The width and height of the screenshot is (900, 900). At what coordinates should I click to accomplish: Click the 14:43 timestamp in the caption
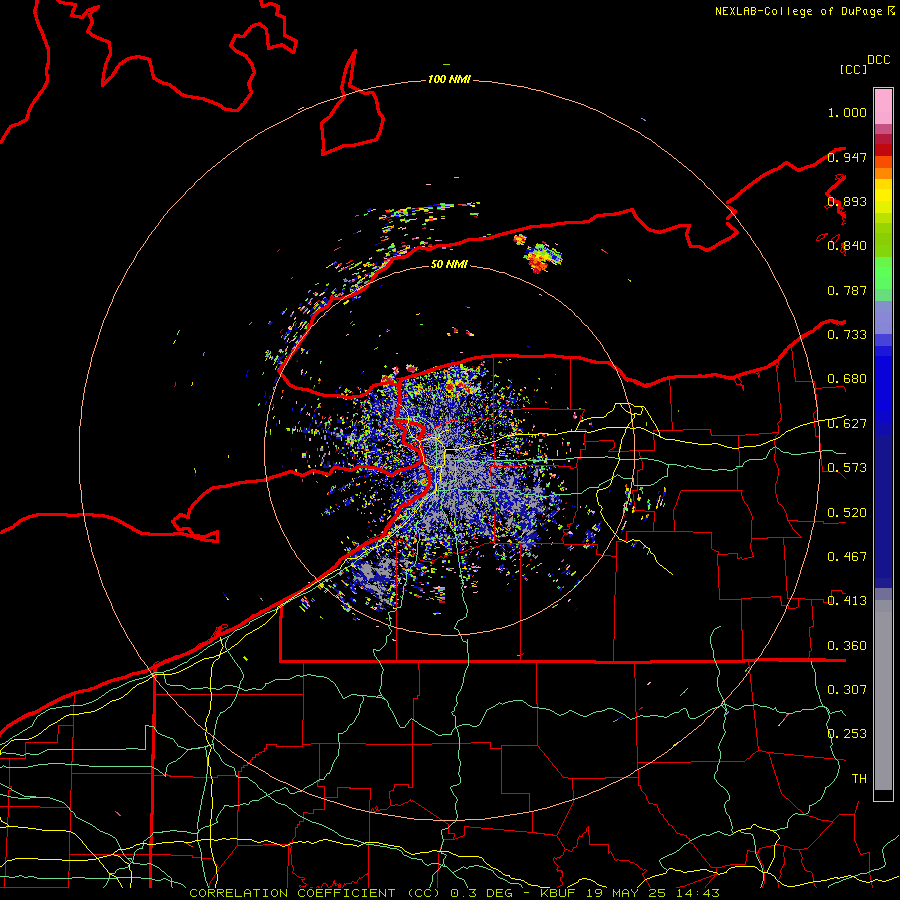tap(697, 893)
